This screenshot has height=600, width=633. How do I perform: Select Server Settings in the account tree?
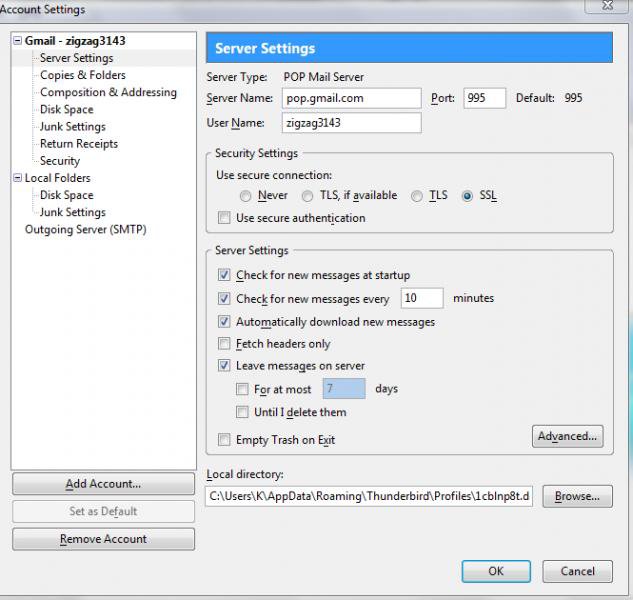76,58
